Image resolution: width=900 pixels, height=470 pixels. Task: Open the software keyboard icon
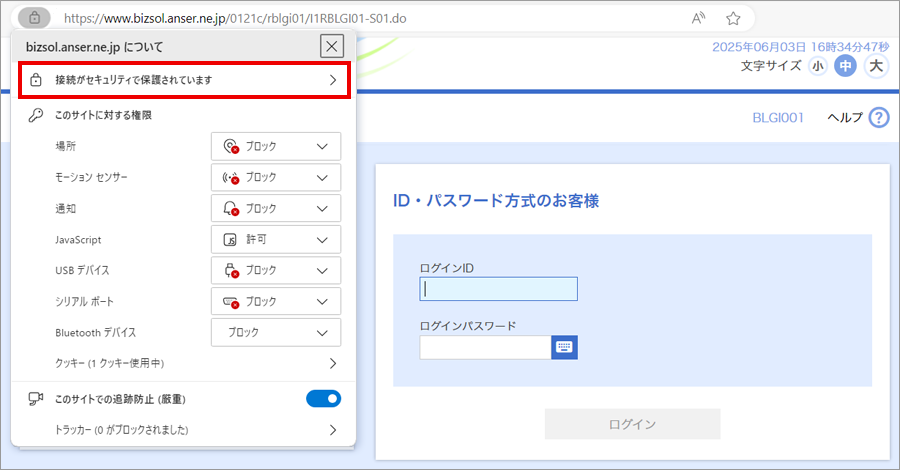(x=565, y=347)
